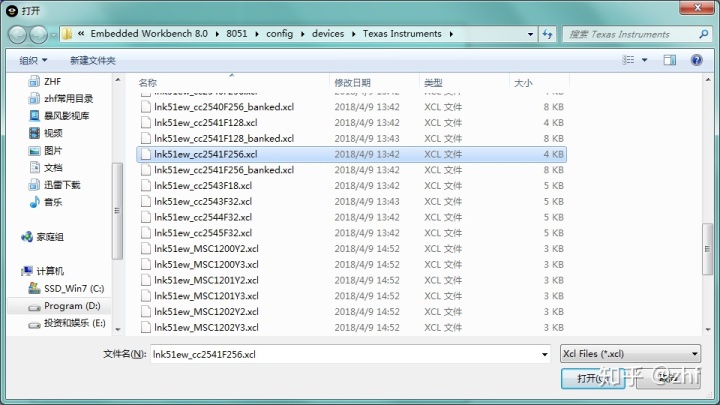Click the search magnifier icon
The height and width of the screenshot is (405, 720).
pos(703,34)
